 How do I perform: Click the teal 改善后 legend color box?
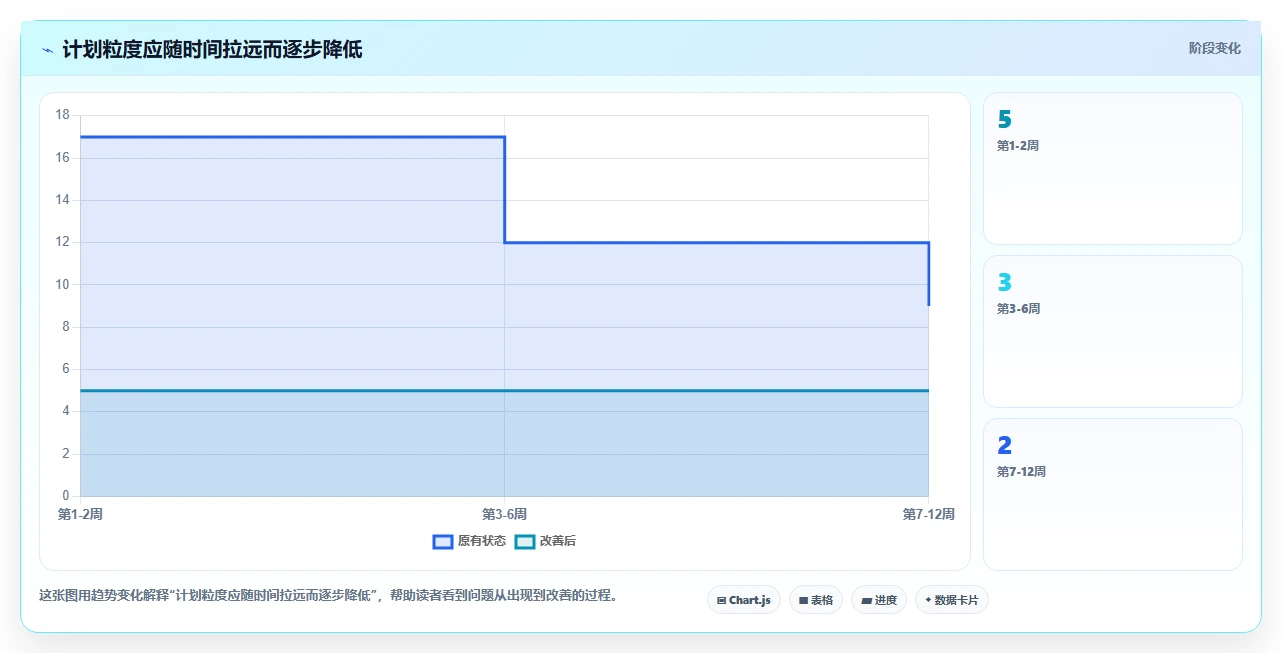click(x=525, y=541)
